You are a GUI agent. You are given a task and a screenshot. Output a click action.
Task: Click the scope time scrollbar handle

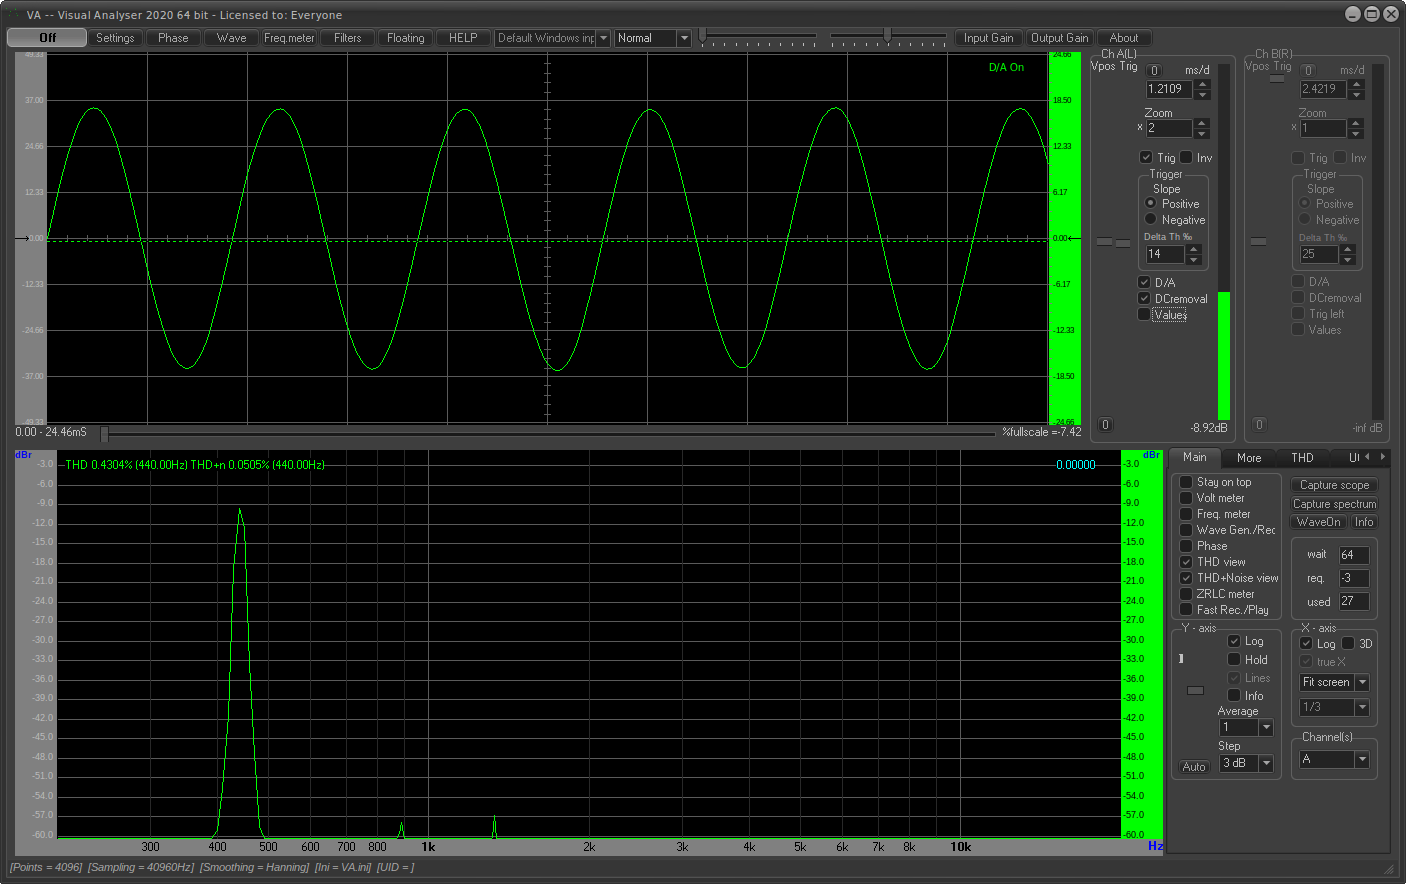[x=104, y=433]
